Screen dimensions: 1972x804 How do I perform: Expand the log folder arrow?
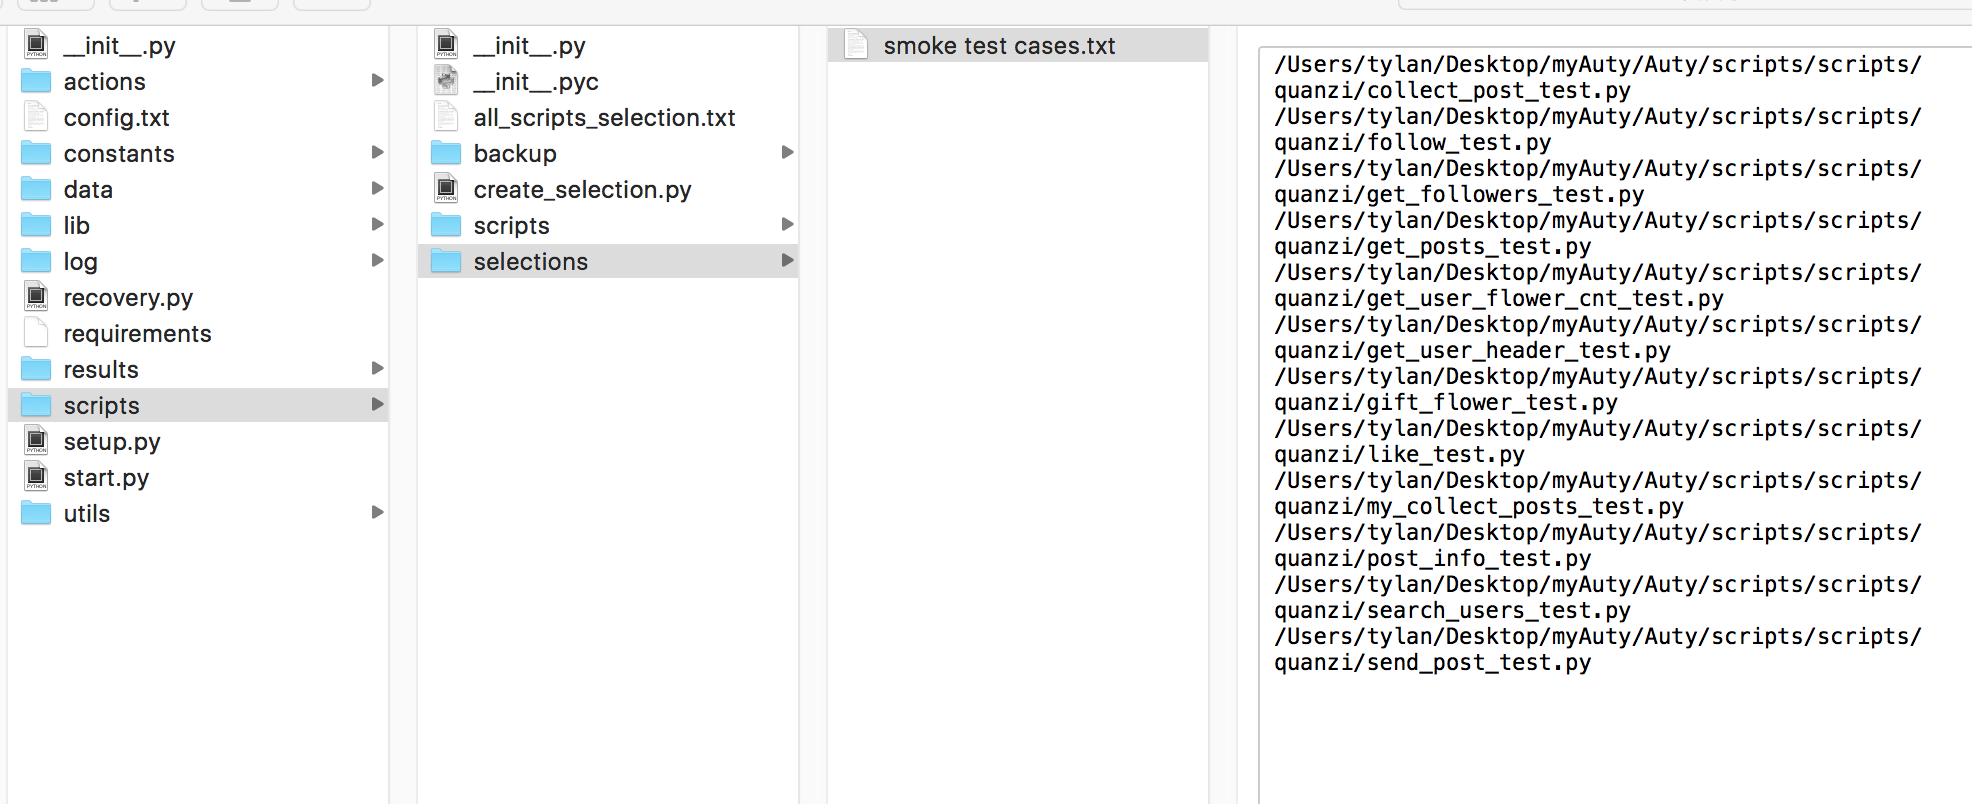pyautogui.click(x=377, y=260)
